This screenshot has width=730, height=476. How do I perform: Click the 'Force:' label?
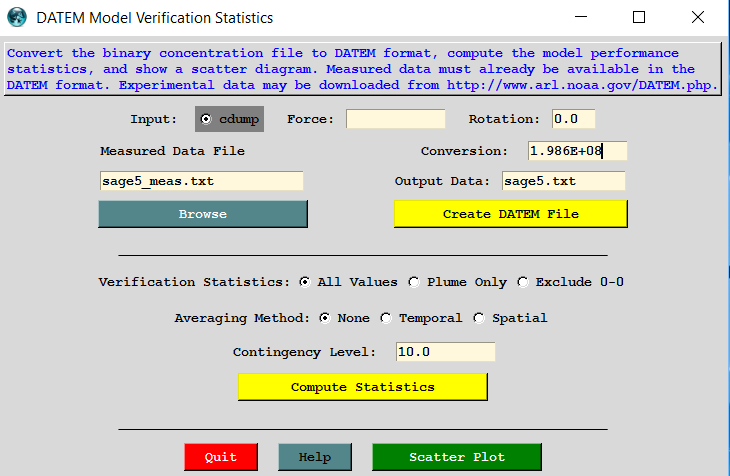311,119
